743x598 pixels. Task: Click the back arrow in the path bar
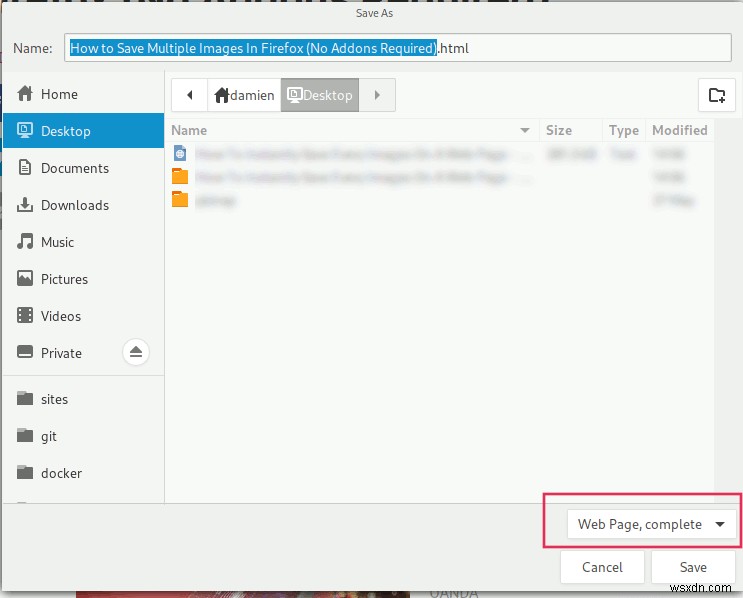(190, 95)
